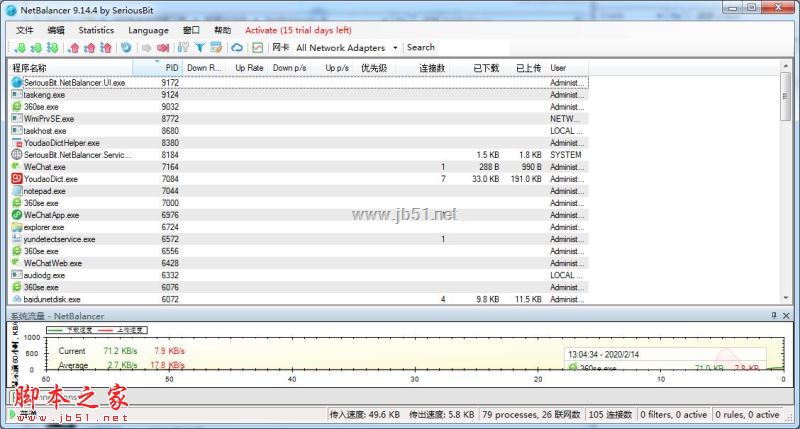The width and height of the screenshot is (800, 429).
Task: Click the WeChatApp.exe green process icon
Action: [x=17, y=215]
